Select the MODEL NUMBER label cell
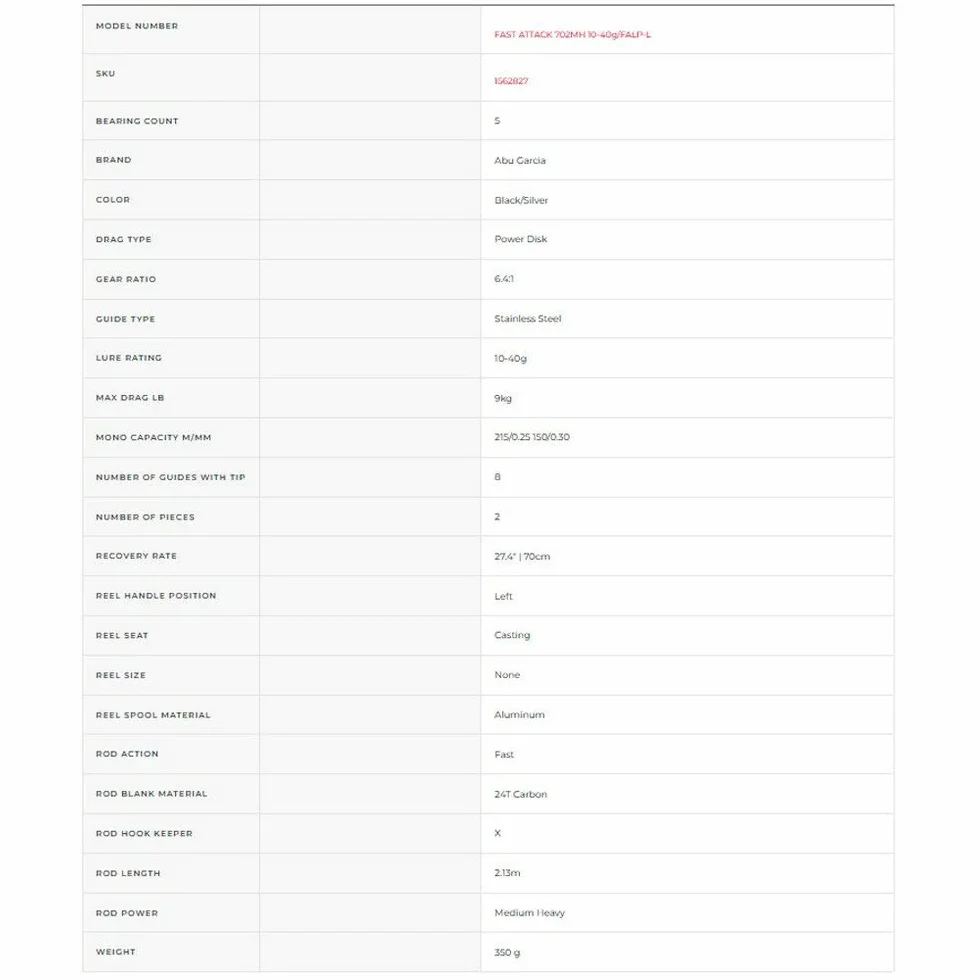The height and width of the screenshot is (980, 980). pos(171,29)
